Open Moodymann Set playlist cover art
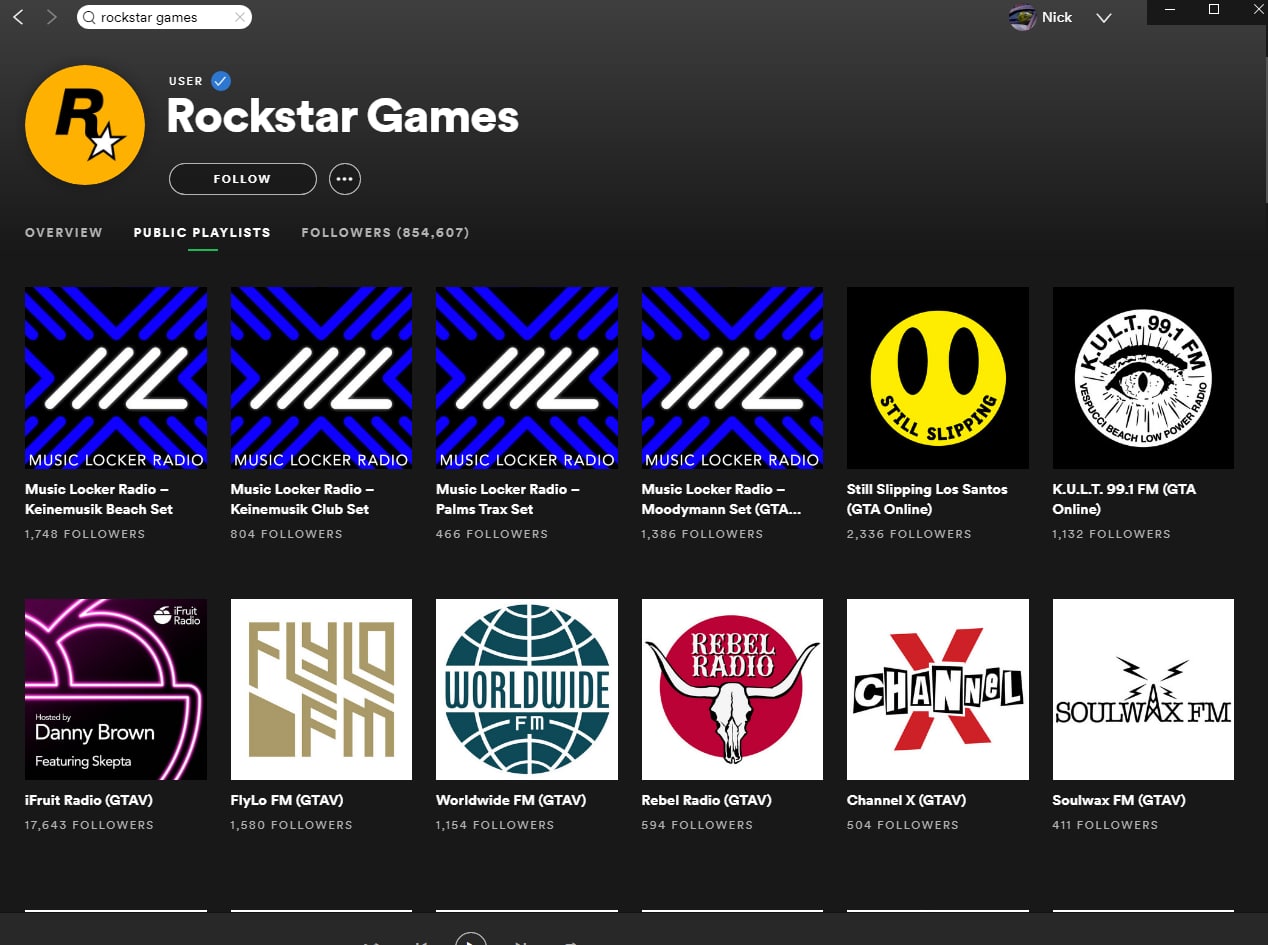 (732, 378)
